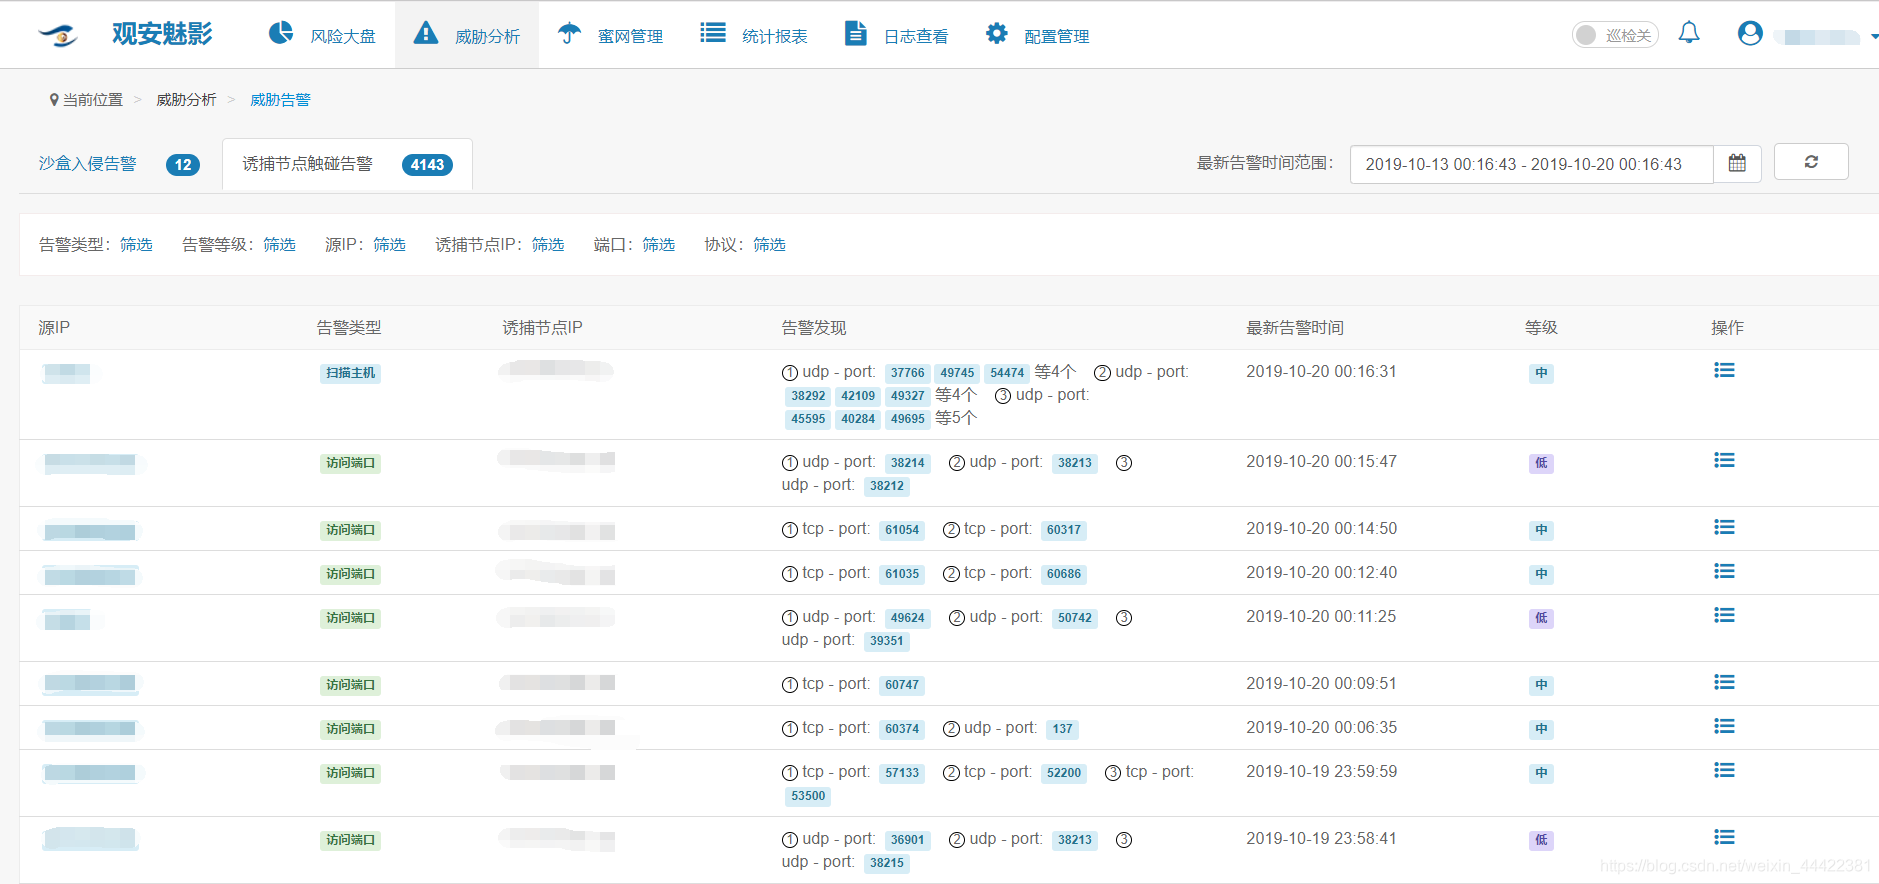Click the 低 level badge for 00:15:47 row

pos(1541,463)
